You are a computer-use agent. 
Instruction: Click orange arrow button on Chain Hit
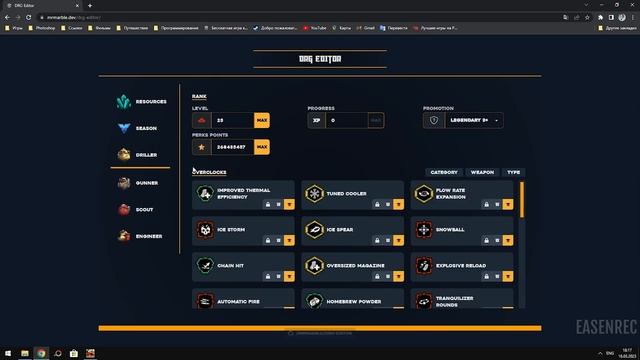click(289, 276)
